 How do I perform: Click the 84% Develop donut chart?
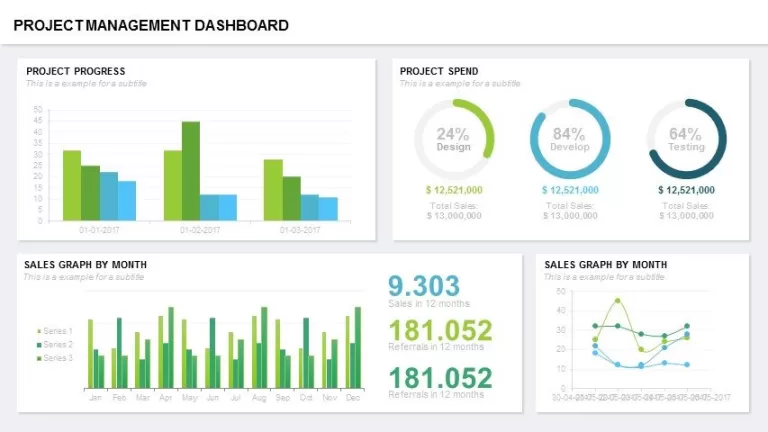pos(570,139)
